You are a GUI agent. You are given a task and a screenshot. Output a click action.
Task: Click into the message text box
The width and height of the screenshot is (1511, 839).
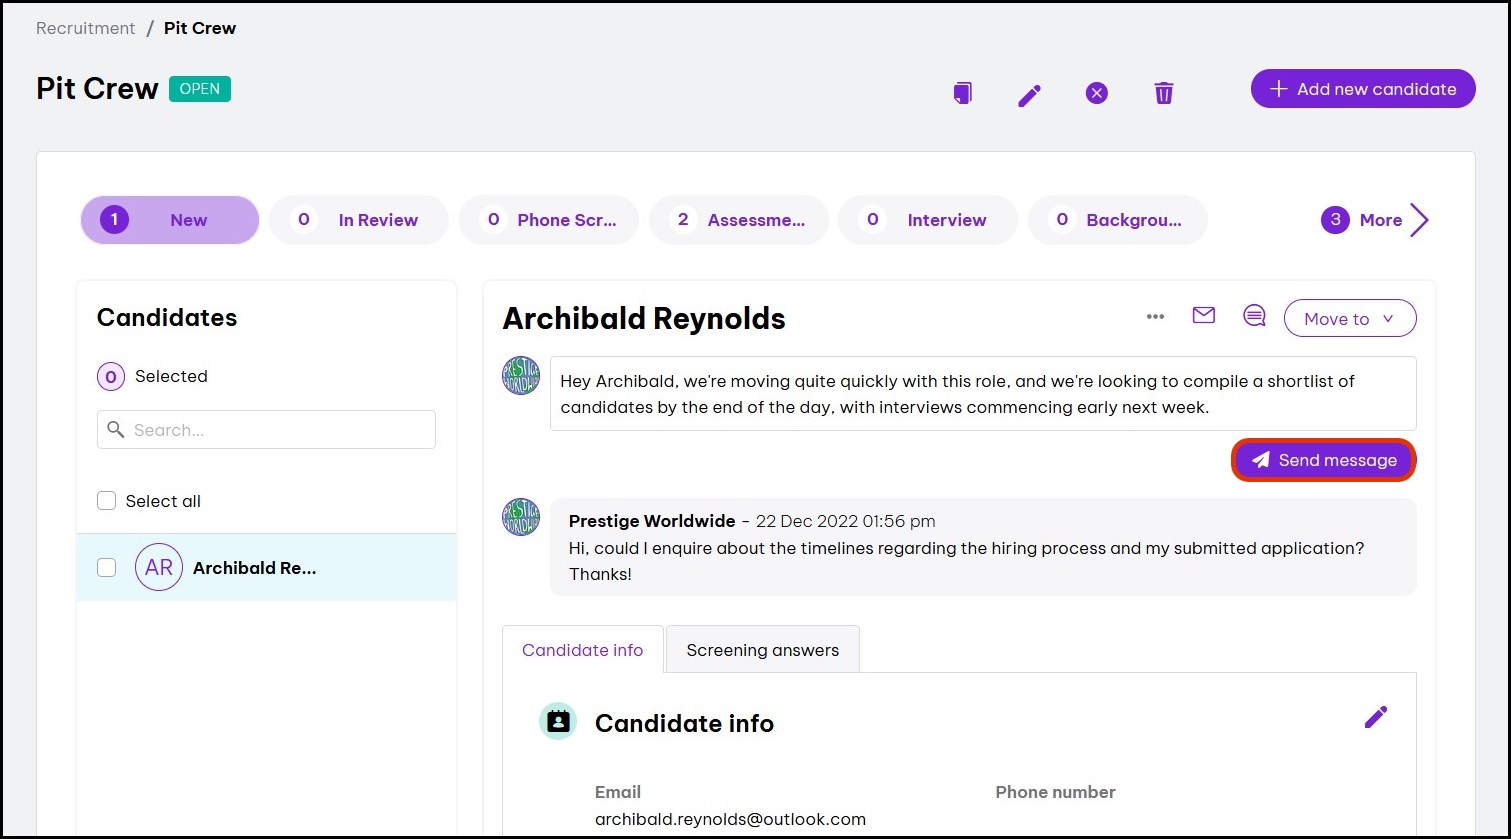pos(982,394)
